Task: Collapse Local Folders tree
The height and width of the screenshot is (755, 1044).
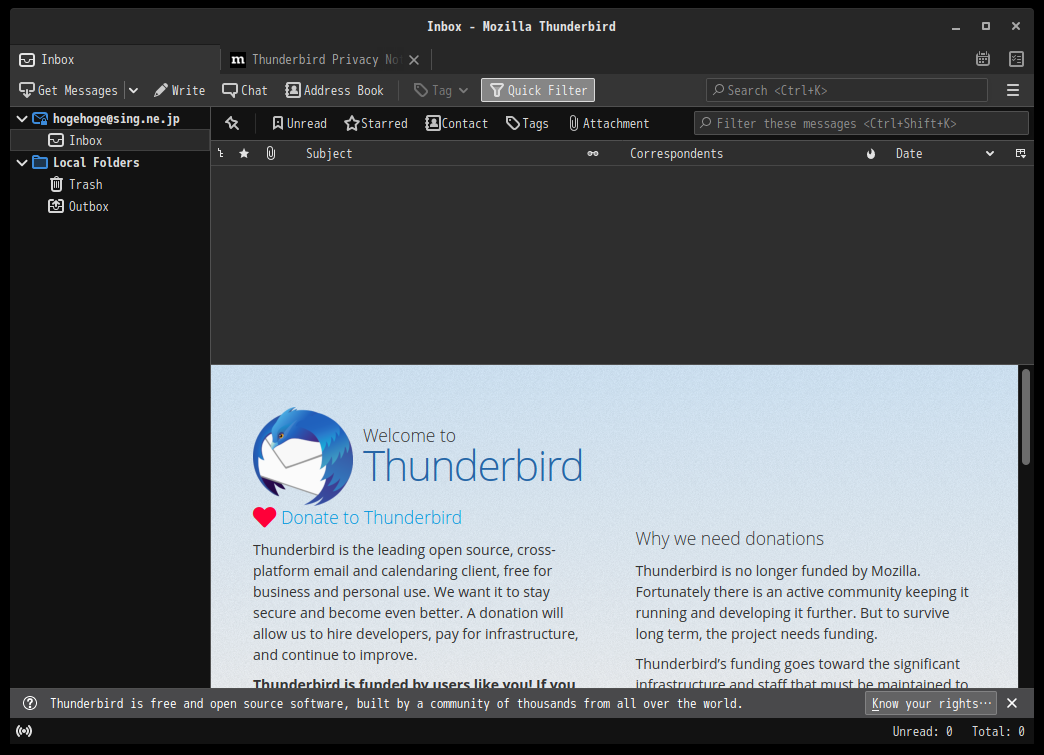Action: click(22, 162)
